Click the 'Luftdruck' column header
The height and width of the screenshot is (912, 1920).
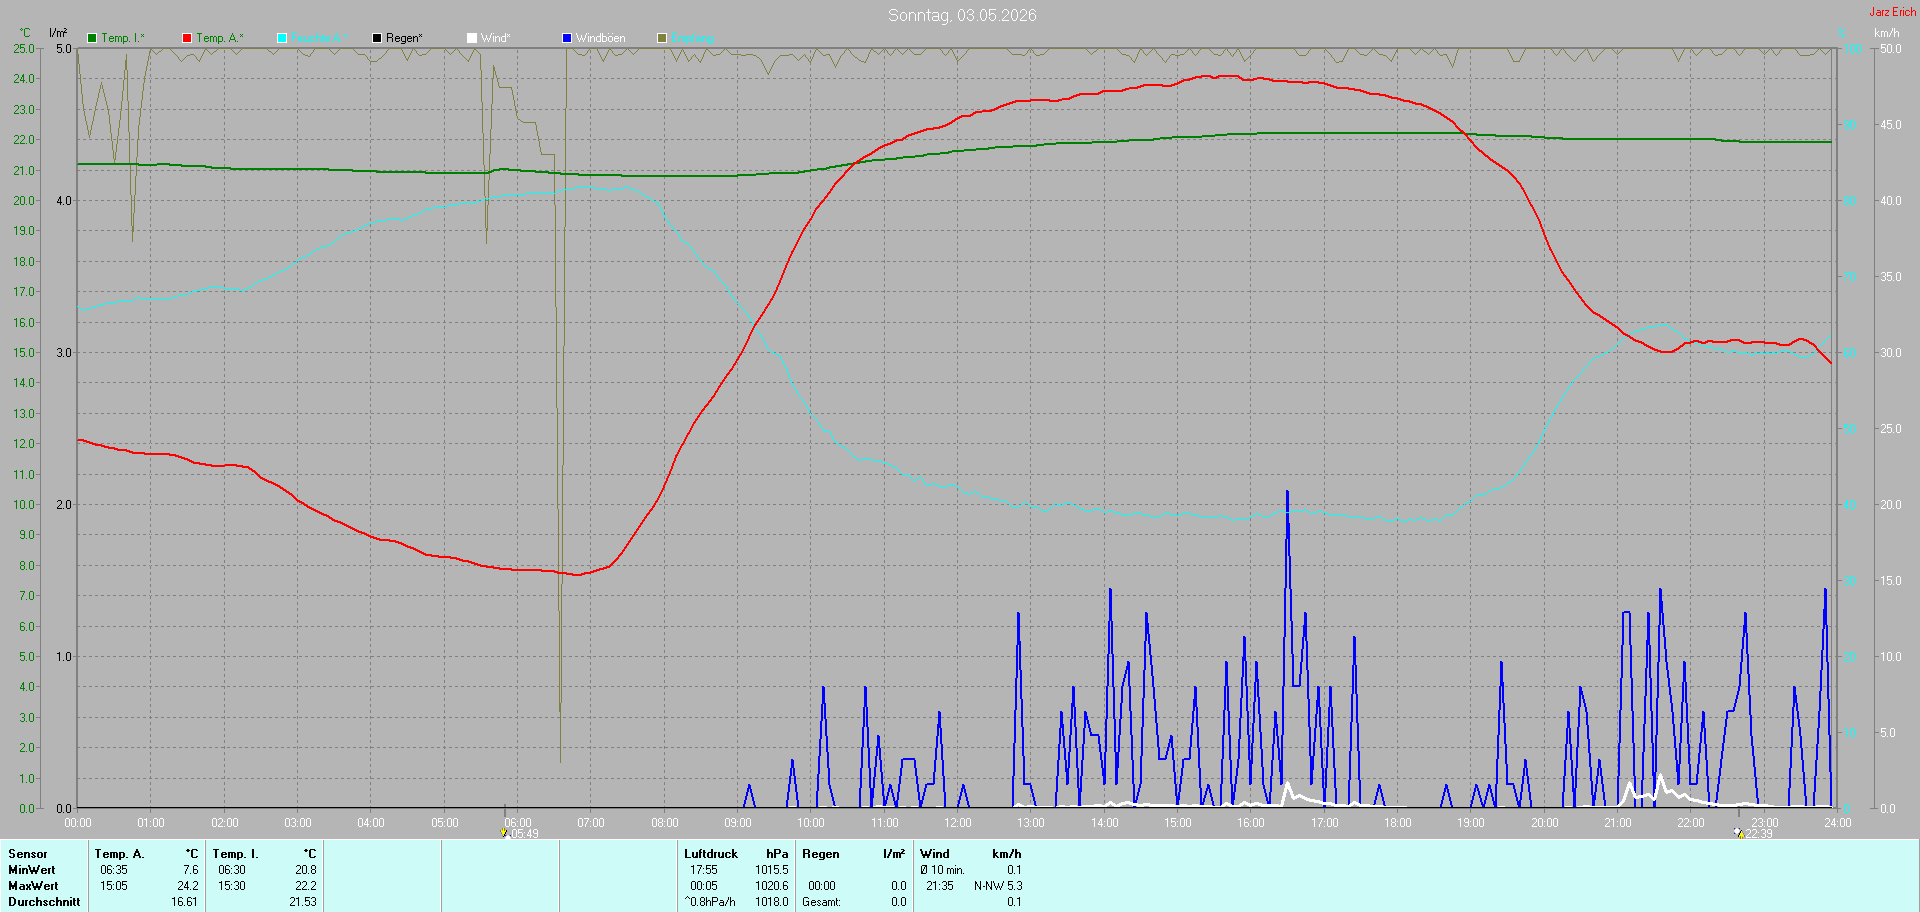click(711, 854)
